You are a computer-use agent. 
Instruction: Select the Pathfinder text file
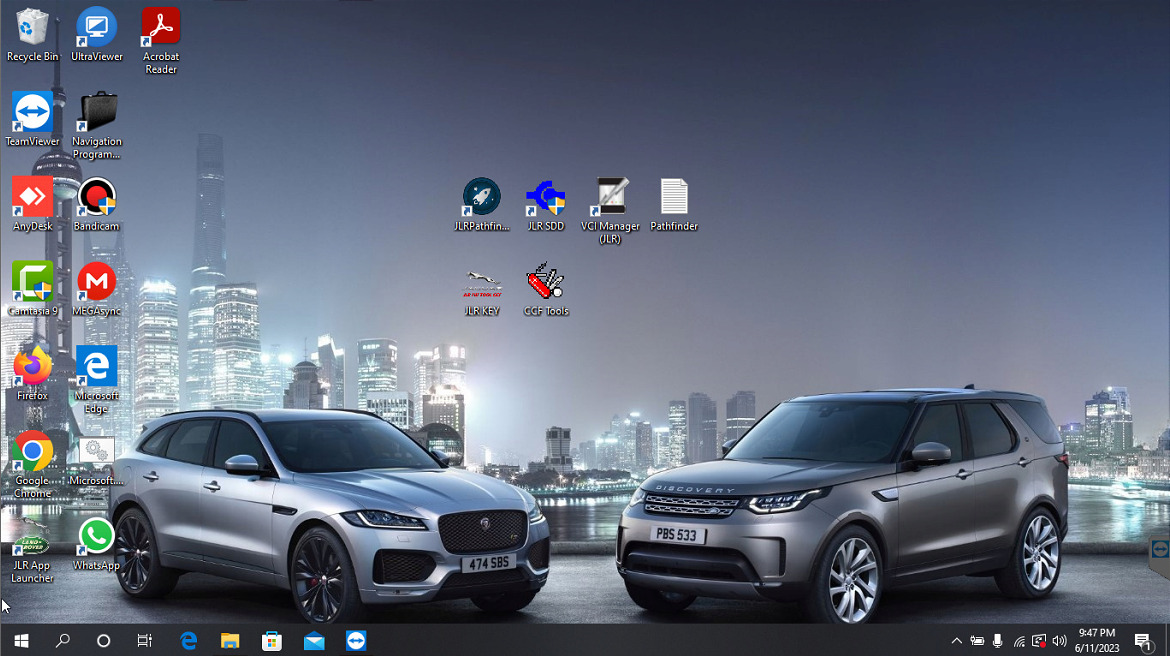(674, 198)
